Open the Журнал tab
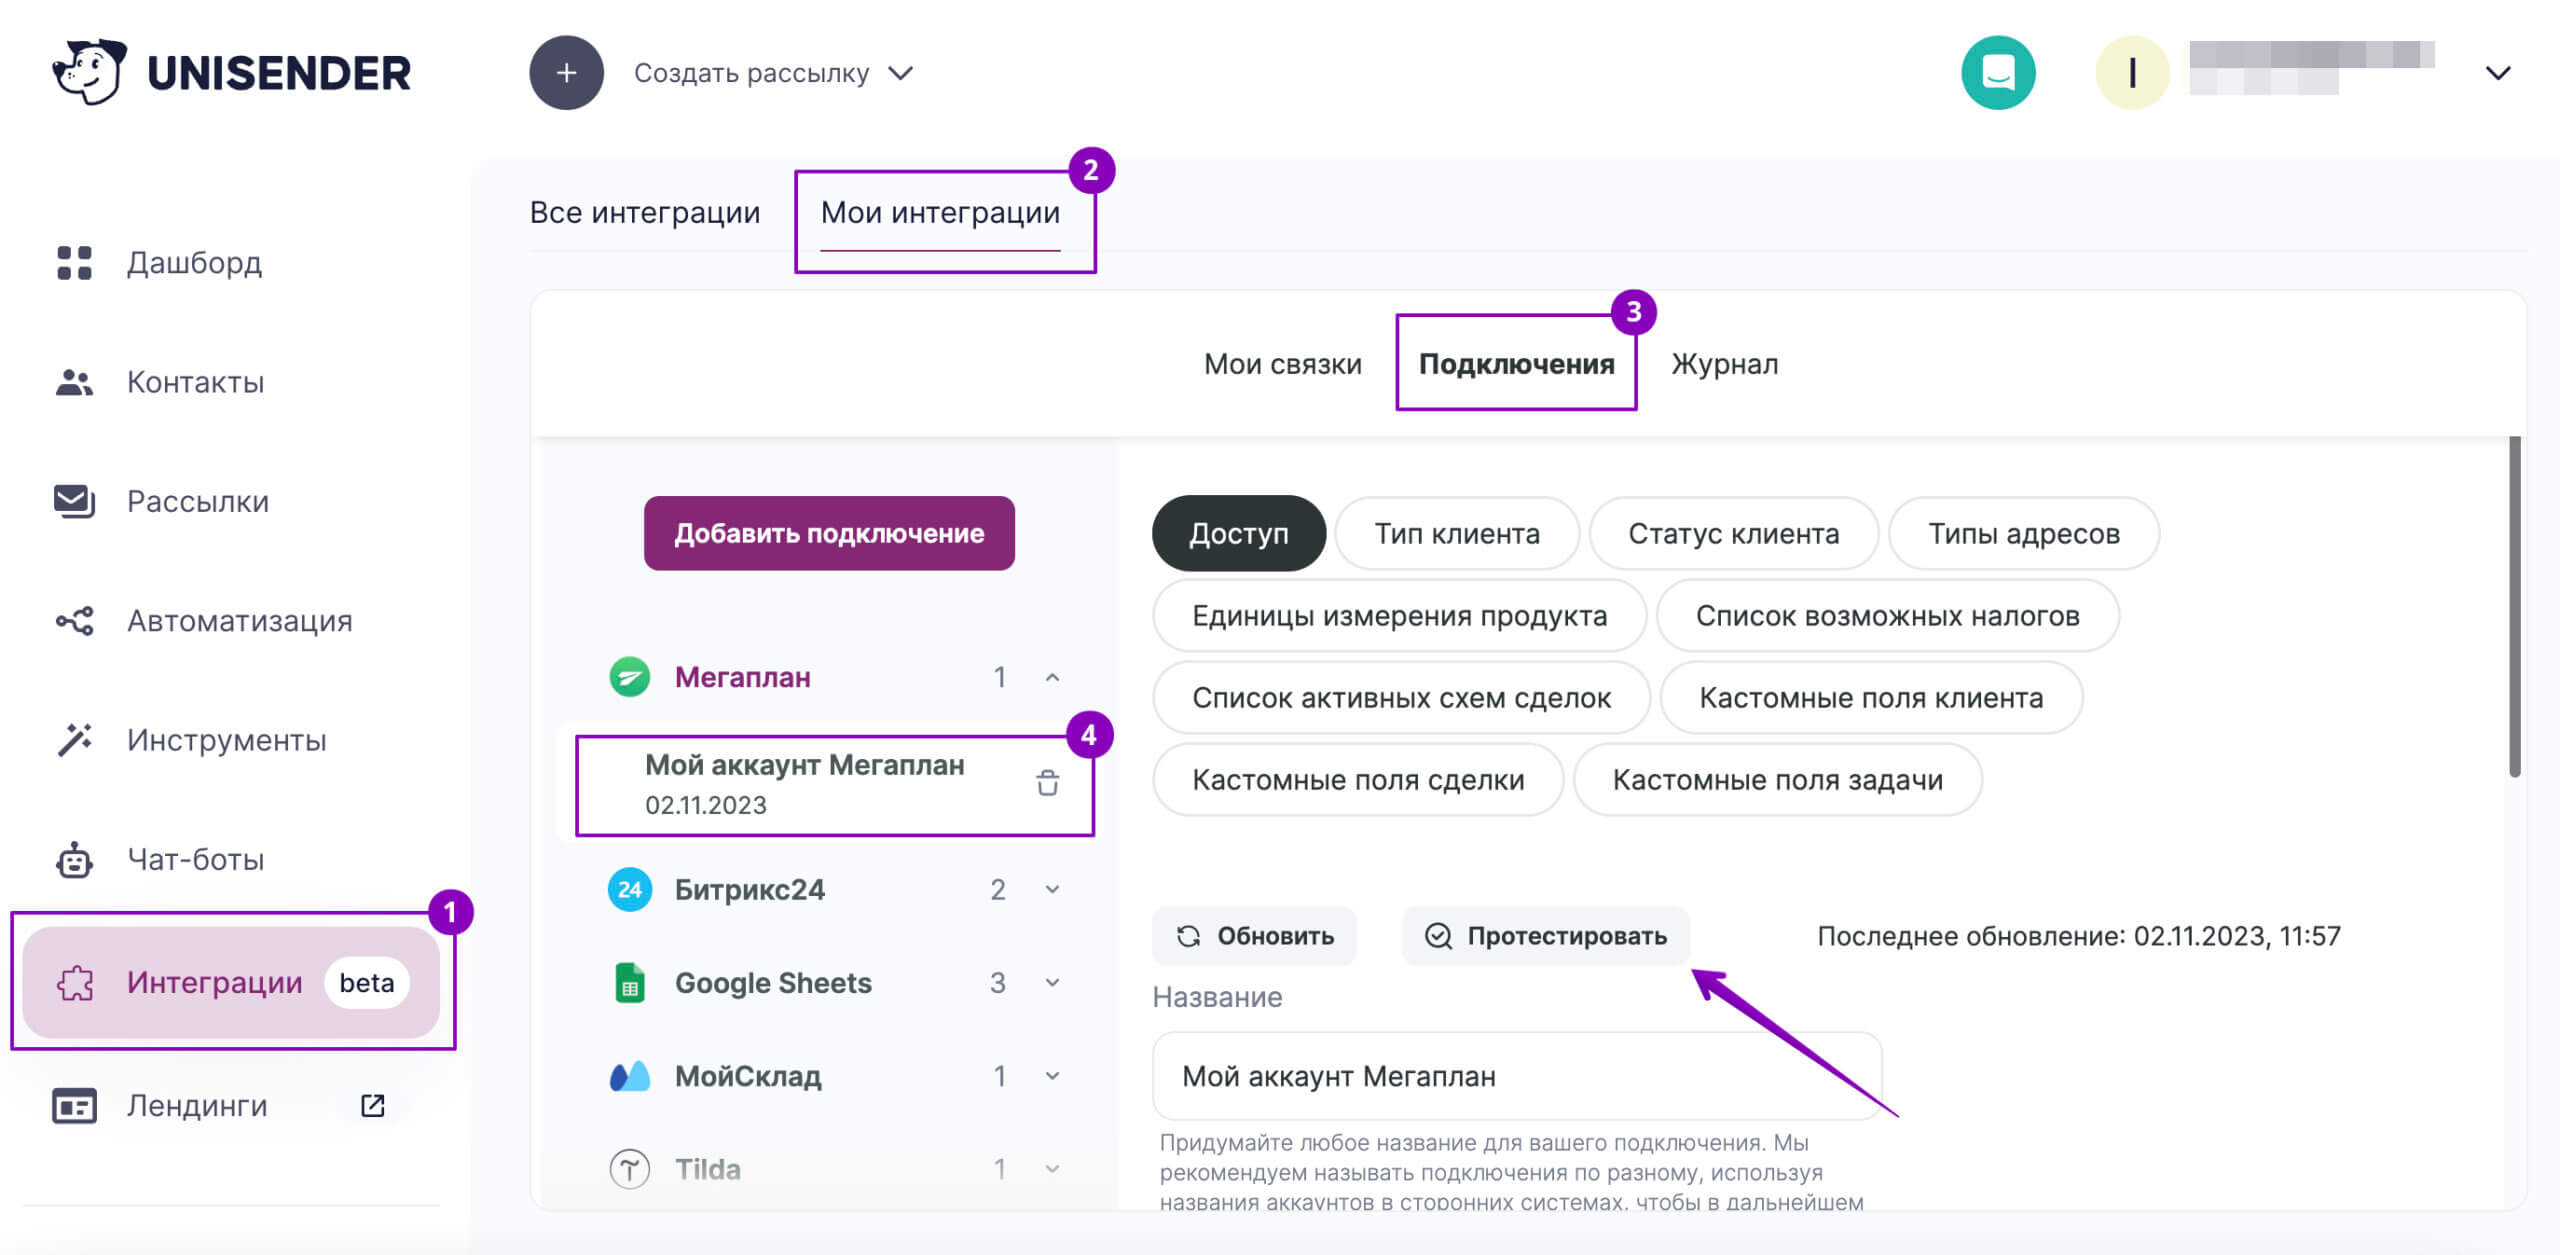This screenshot has height=1255, width=2560. tap(1725, 364)
